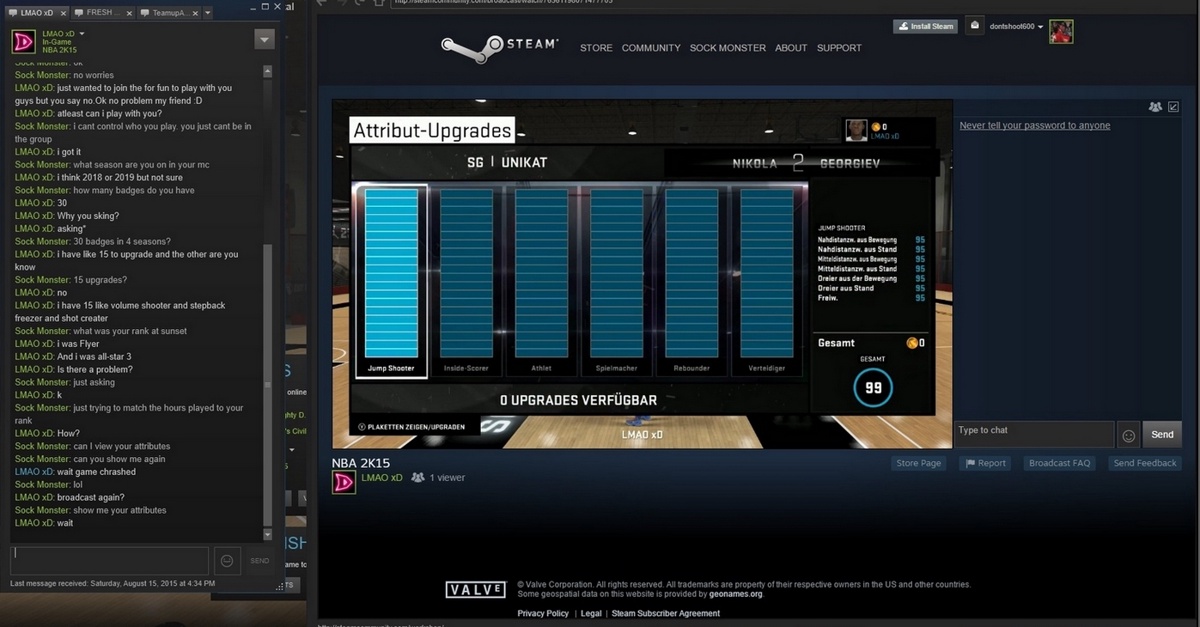The image size is (1200, 627).
Task: Select the Rebounder attribute column
Action: point(692,280)
